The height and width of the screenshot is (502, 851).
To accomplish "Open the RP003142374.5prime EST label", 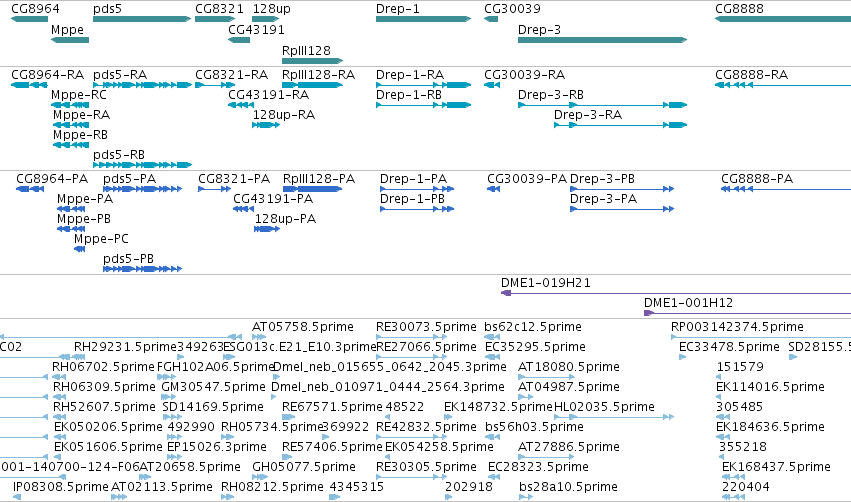I will (738, 327).
